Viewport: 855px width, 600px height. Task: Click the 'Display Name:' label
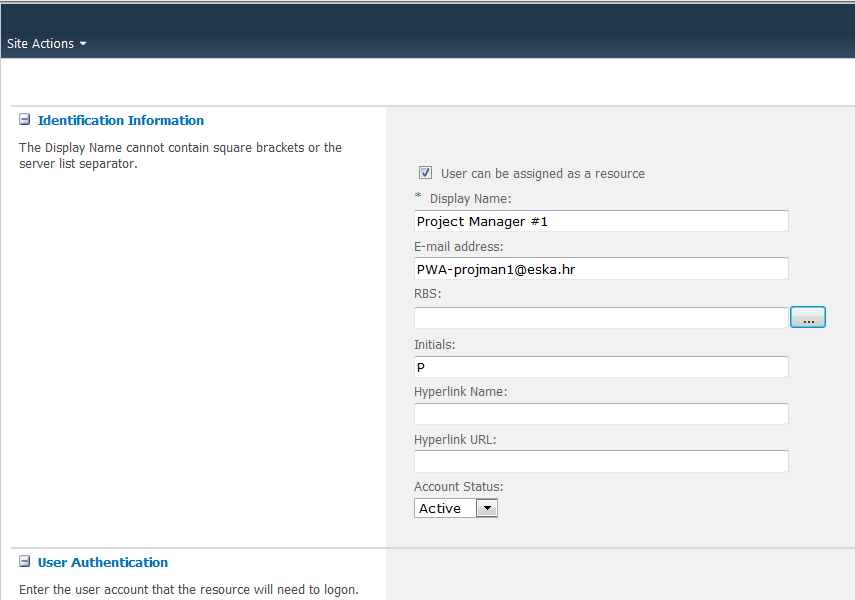470,199
